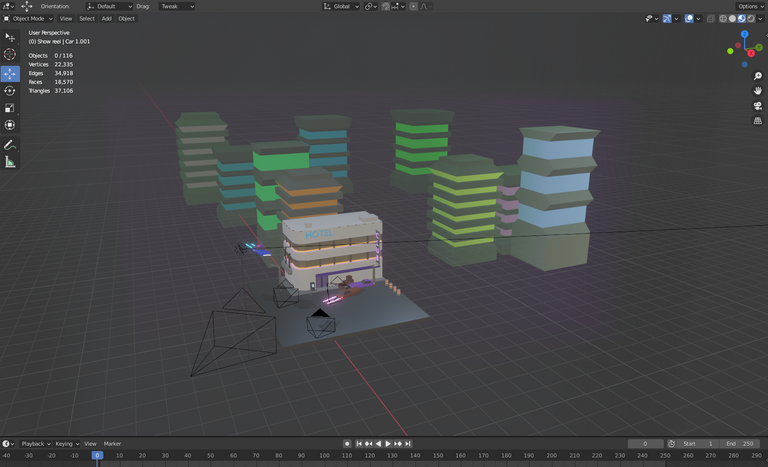Open shading options dropdown arrow
The height and width of the screenshot is (467, 768).
click(x=760, y=19)
